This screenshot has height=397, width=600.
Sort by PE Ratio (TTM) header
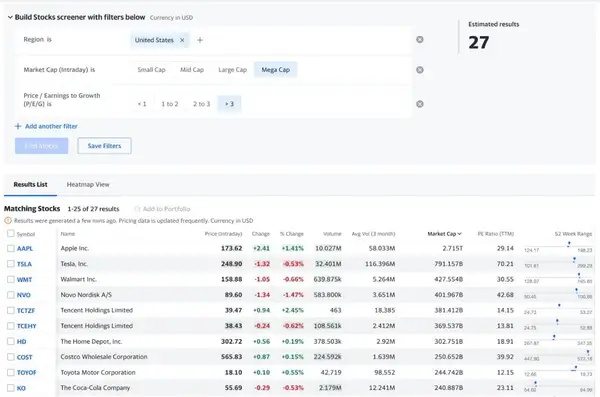click(496, 234)
